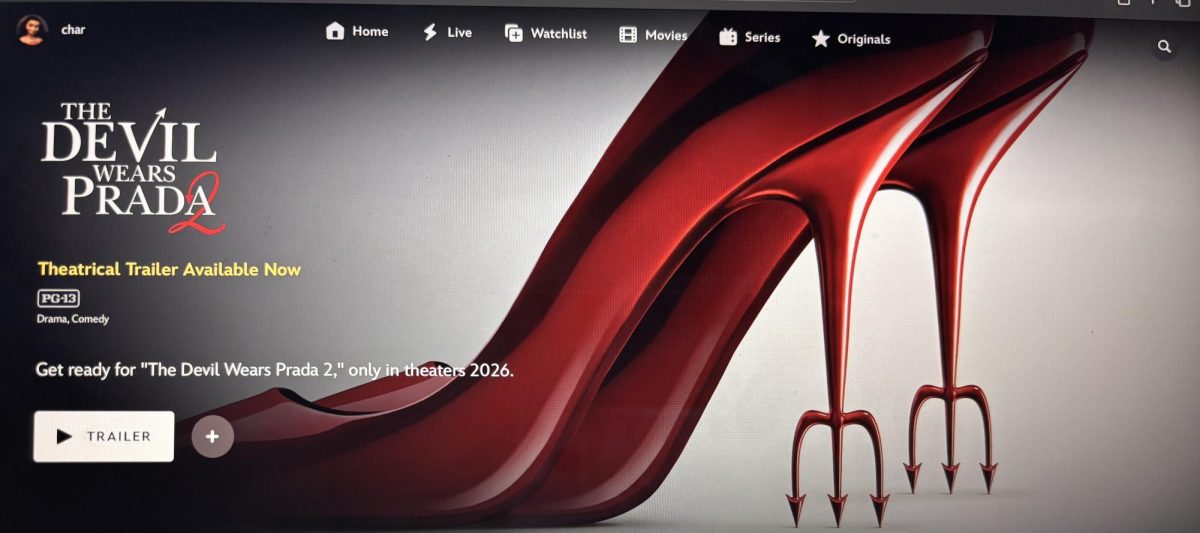Open the Watchlist page
The image size is (1200, 533).
(546, 34)
